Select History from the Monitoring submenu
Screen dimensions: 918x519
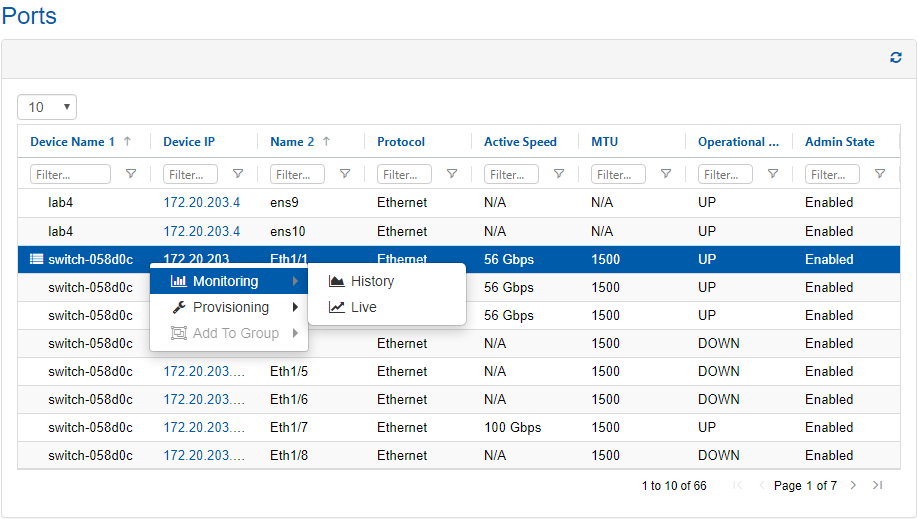pos(372,281)
